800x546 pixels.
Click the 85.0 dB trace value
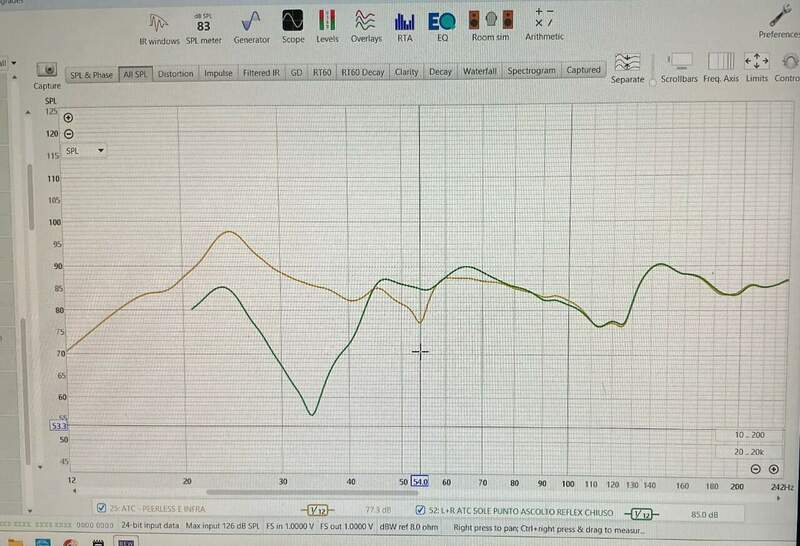coord(705,515)
